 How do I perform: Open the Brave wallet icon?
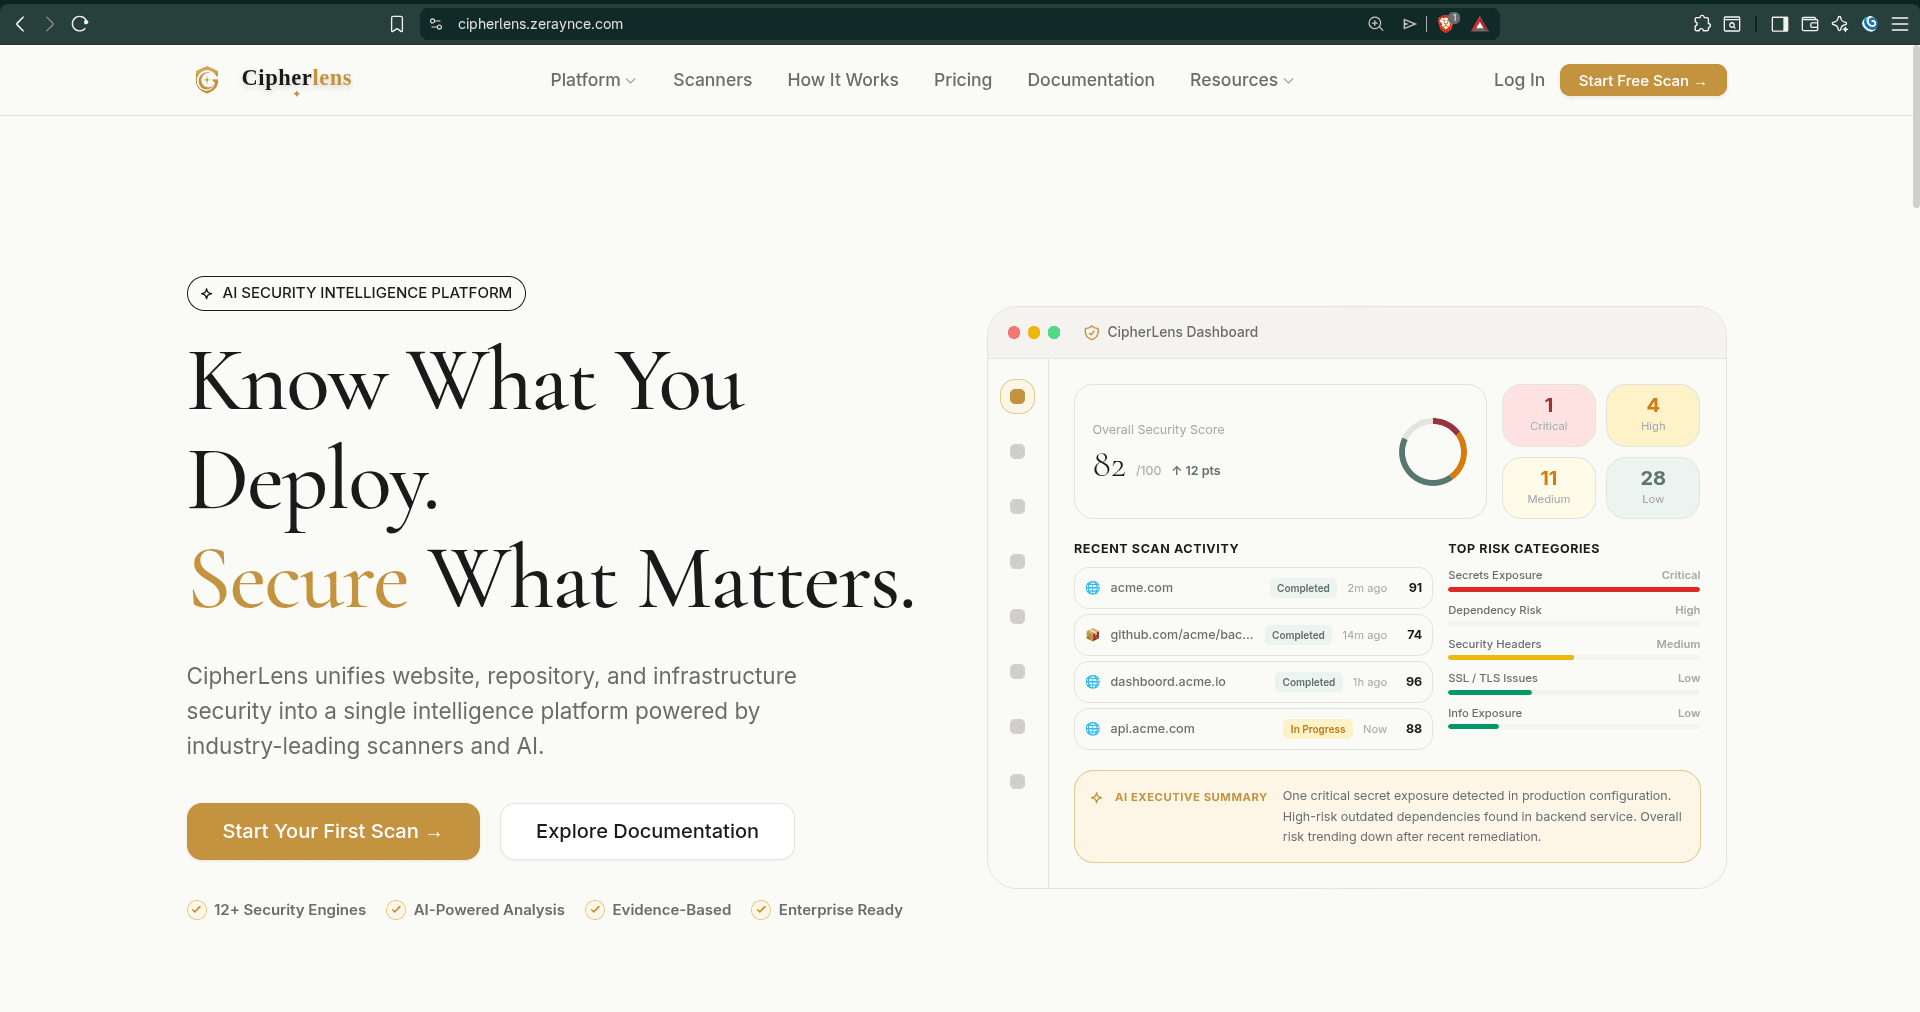[1810, 24]
